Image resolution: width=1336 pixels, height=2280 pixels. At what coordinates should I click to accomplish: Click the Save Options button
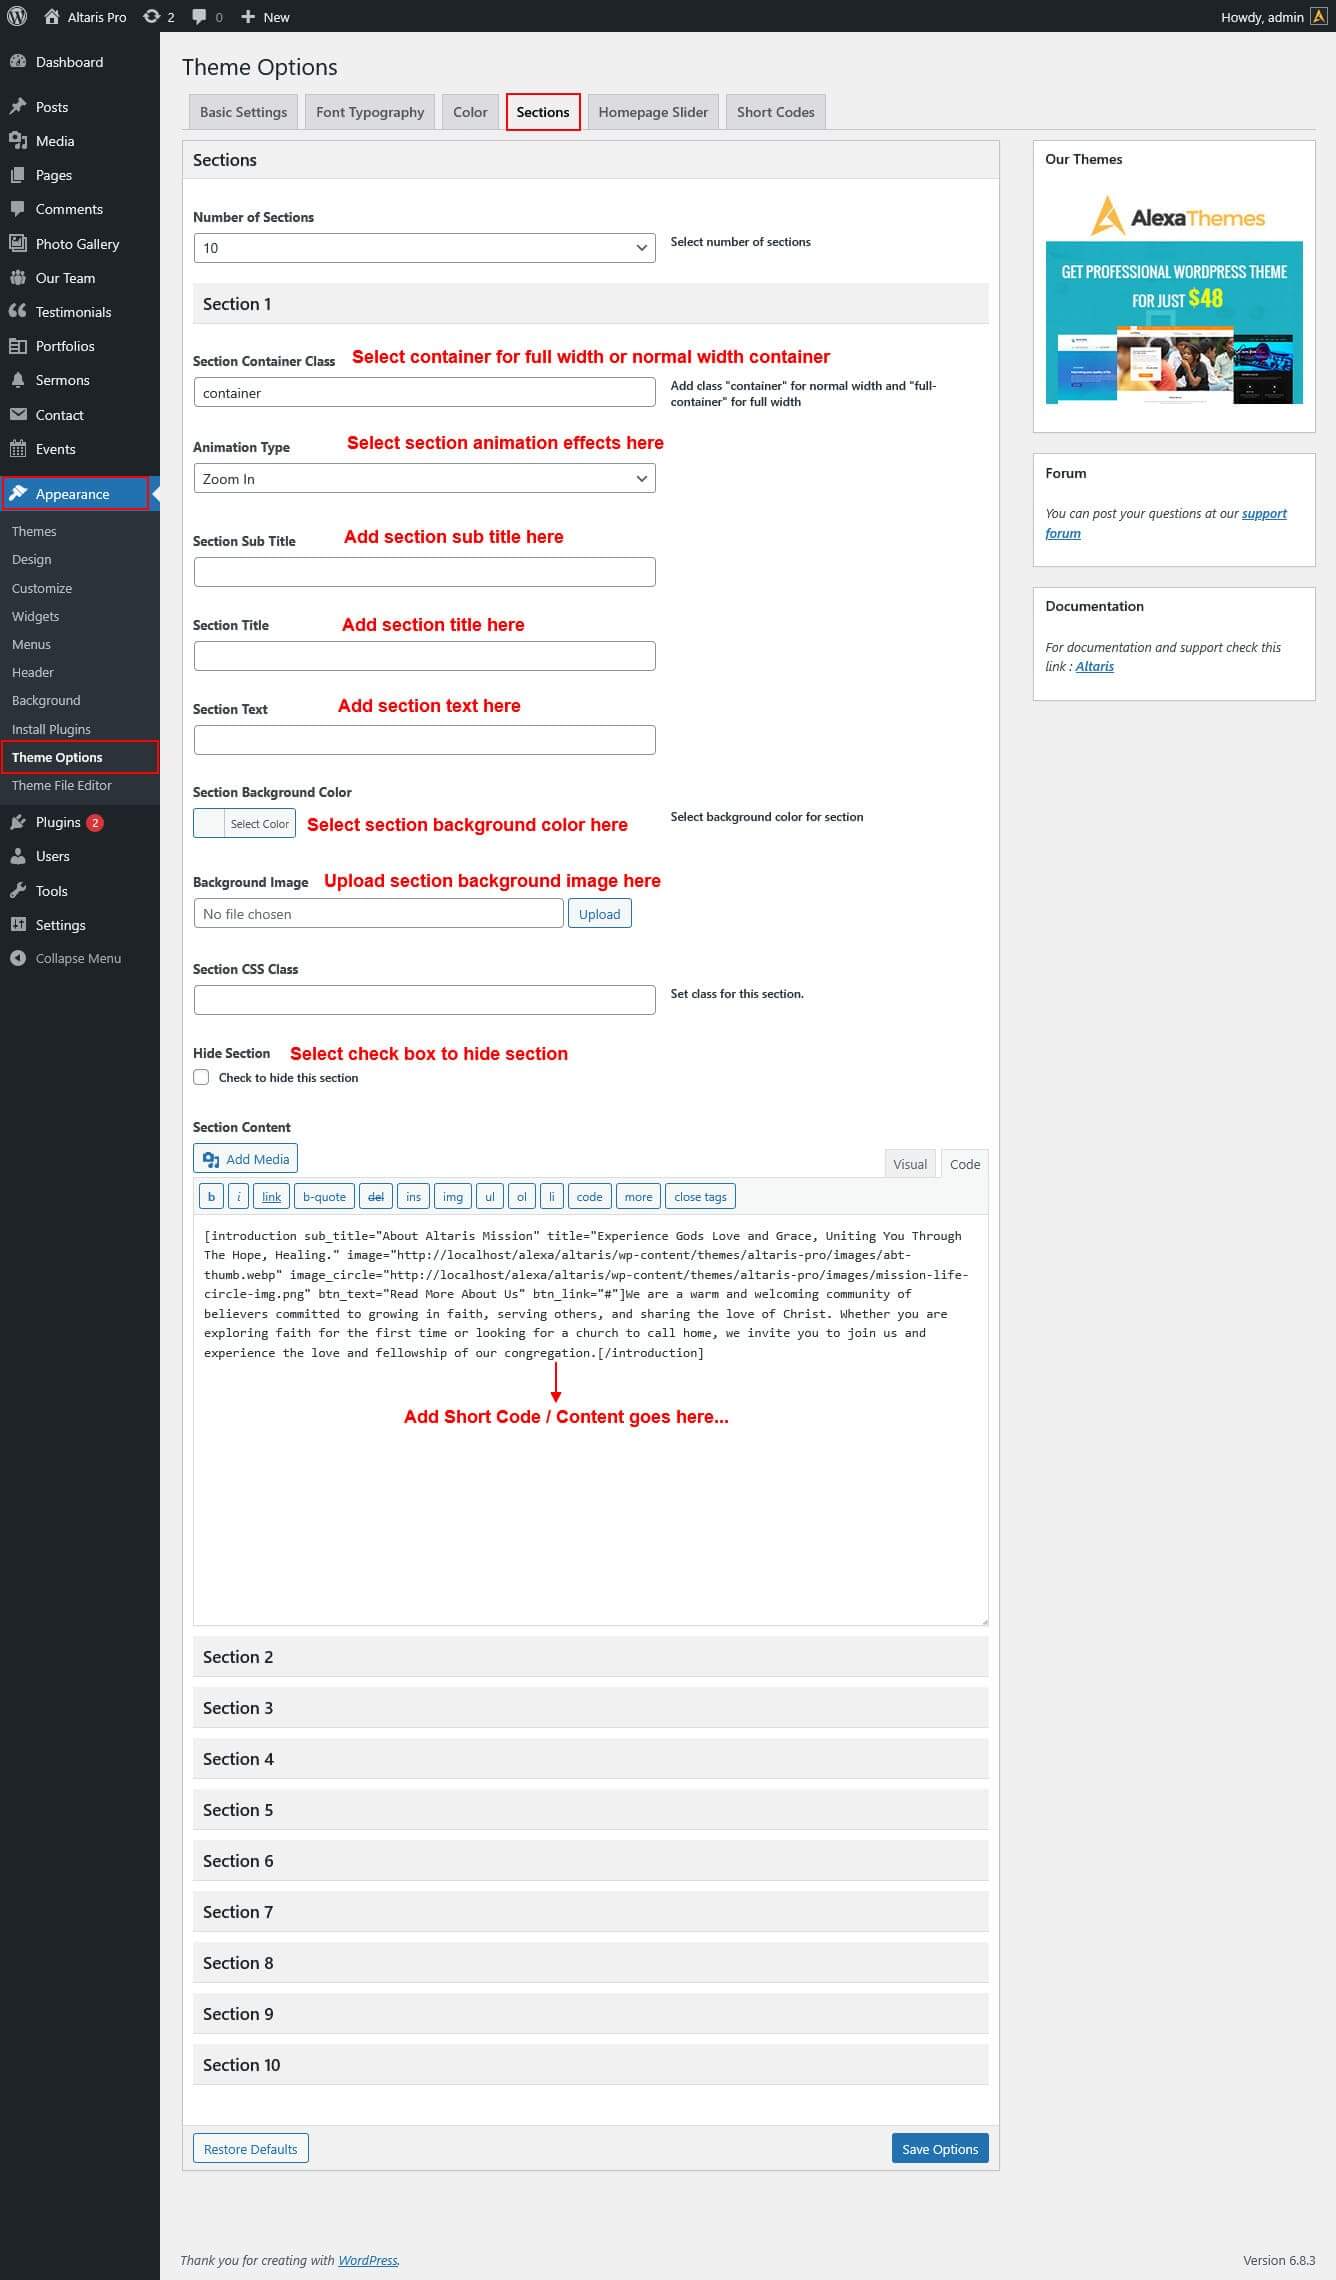[939, 2149]
